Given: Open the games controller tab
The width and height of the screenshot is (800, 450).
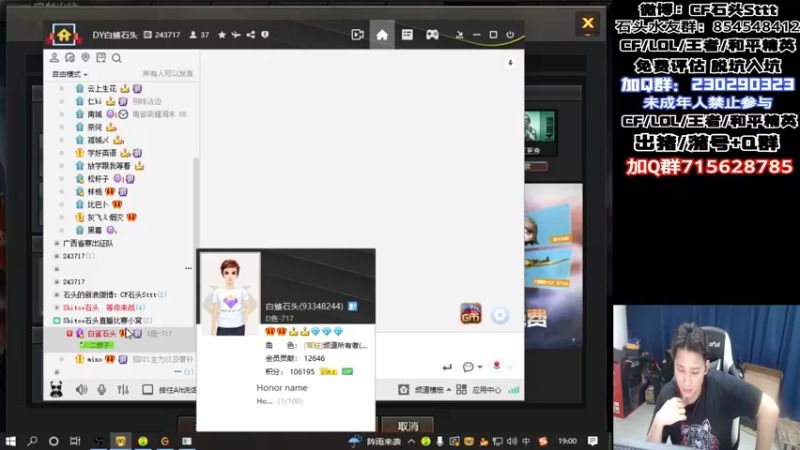Looking at the screenshot, I should (432, 35).
